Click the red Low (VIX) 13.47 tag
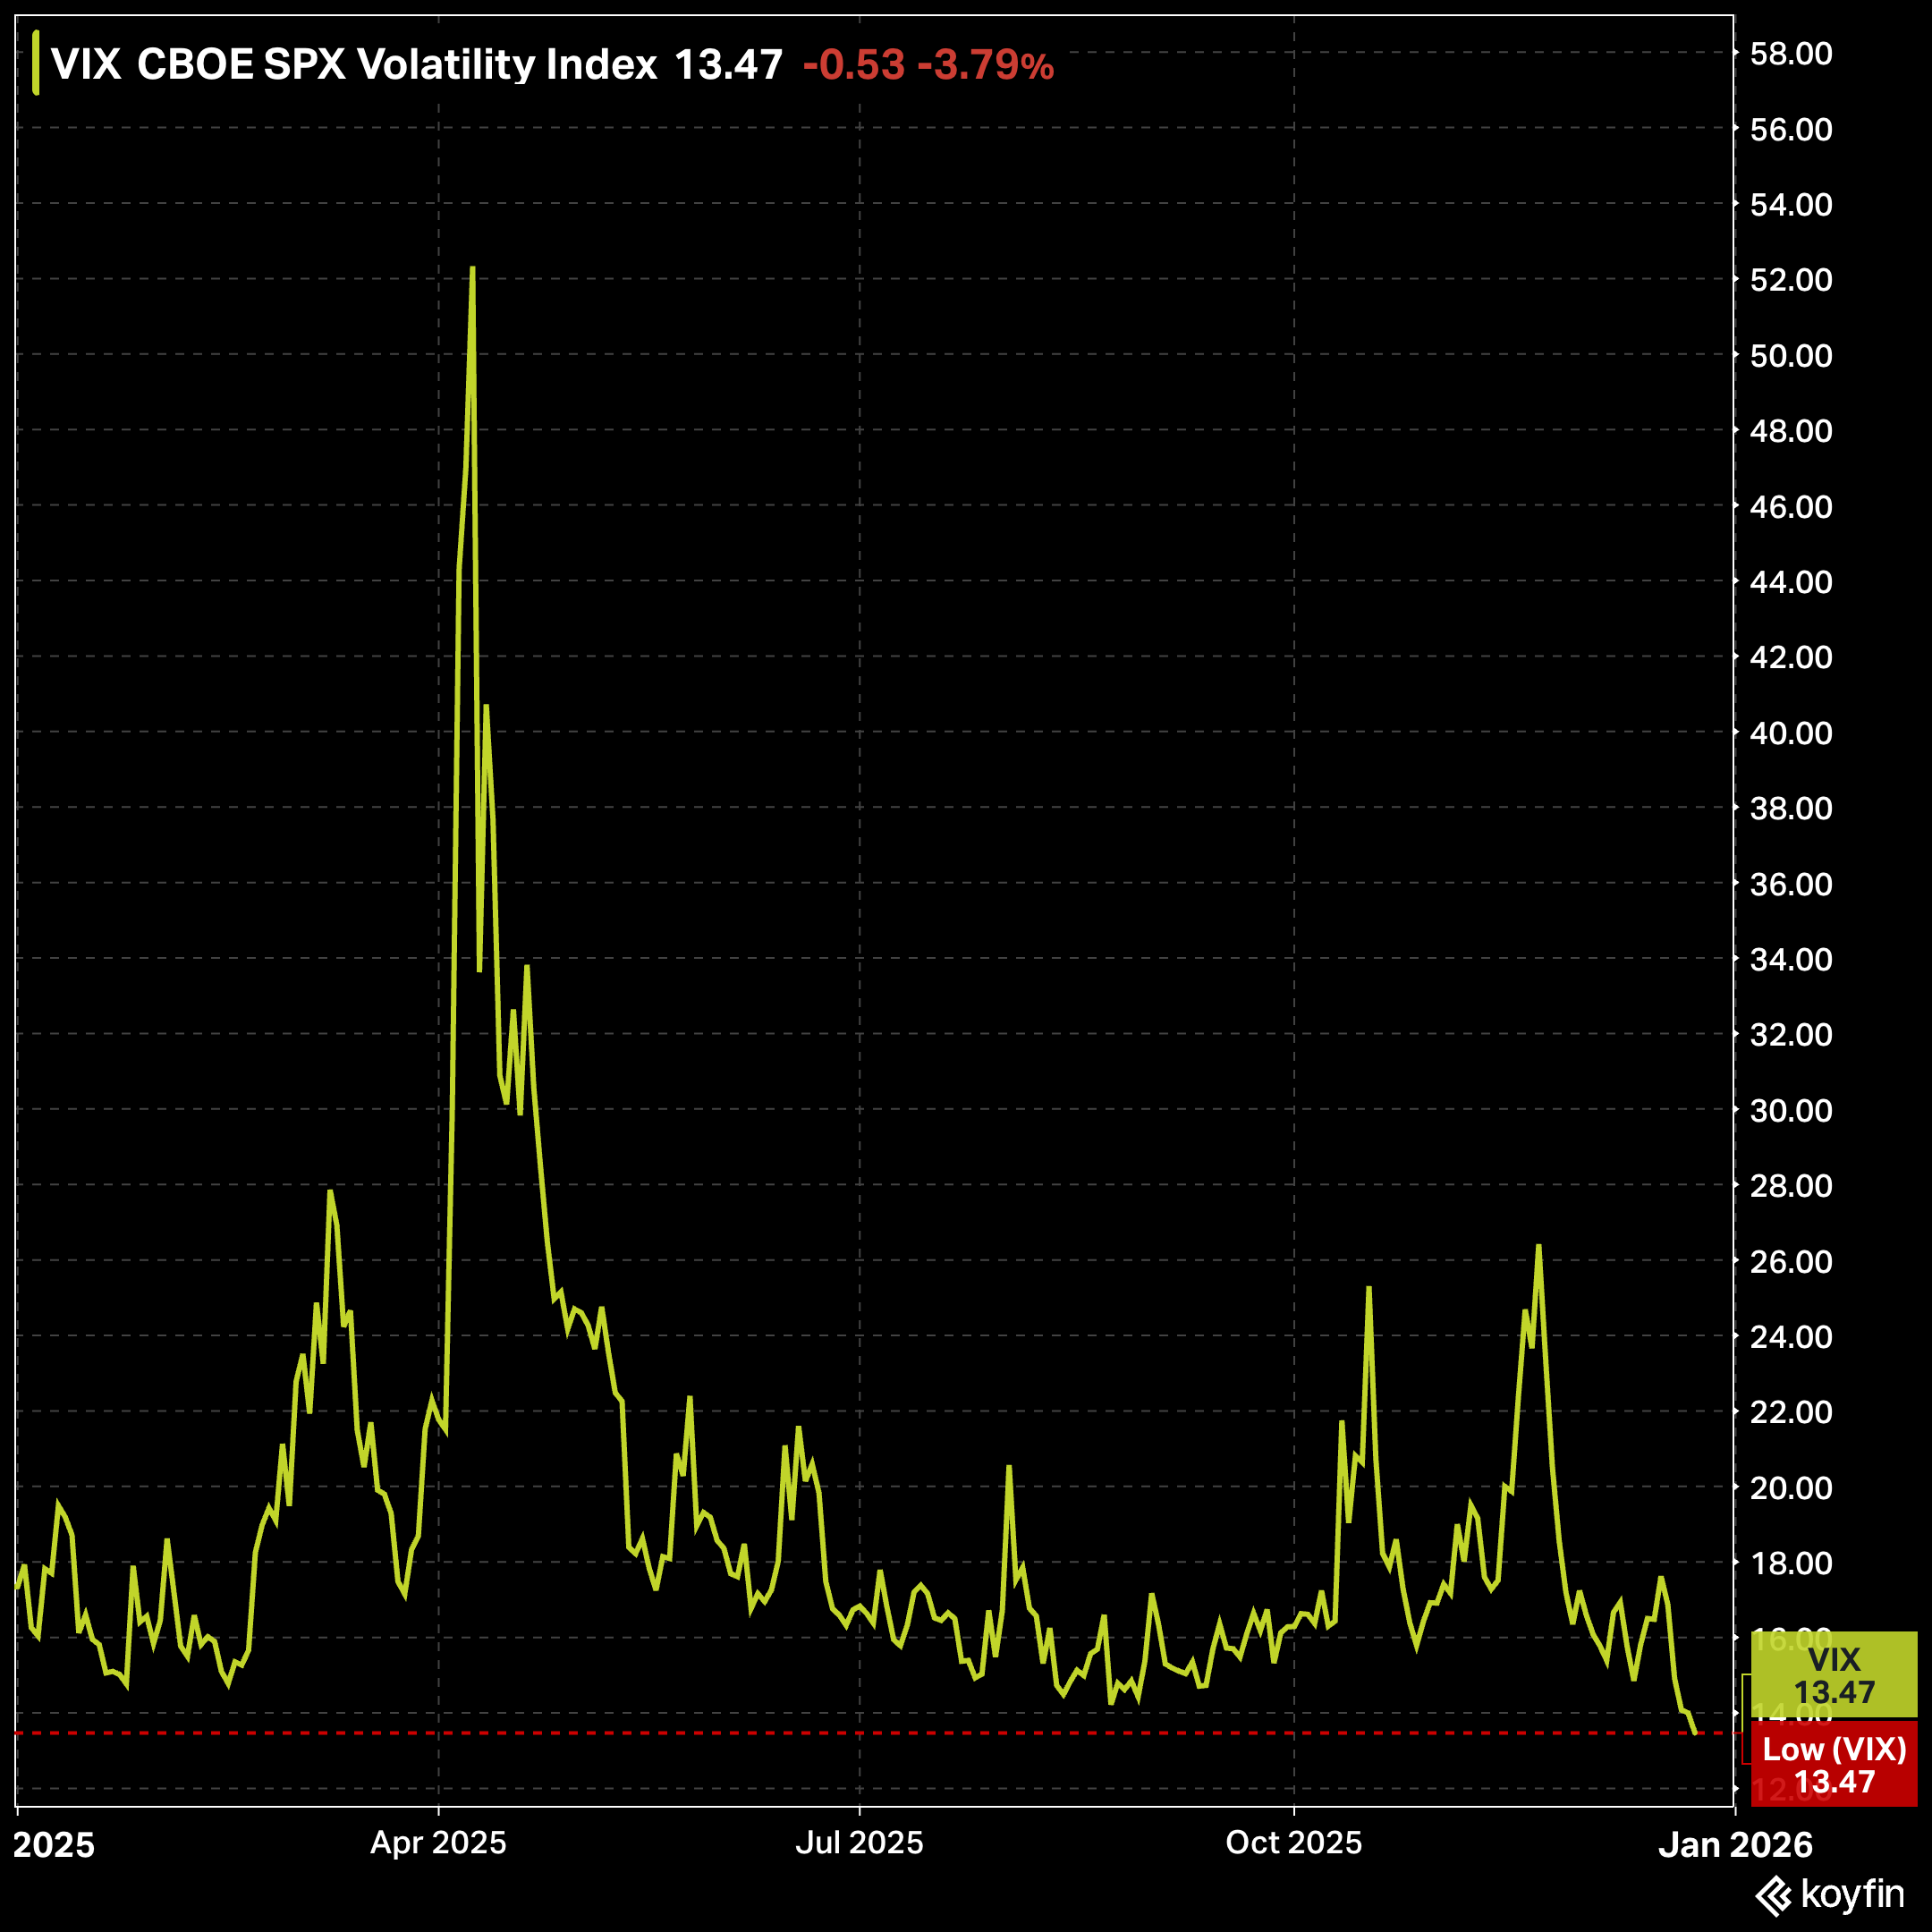1932x1932 pixels. [1834, 1765]
